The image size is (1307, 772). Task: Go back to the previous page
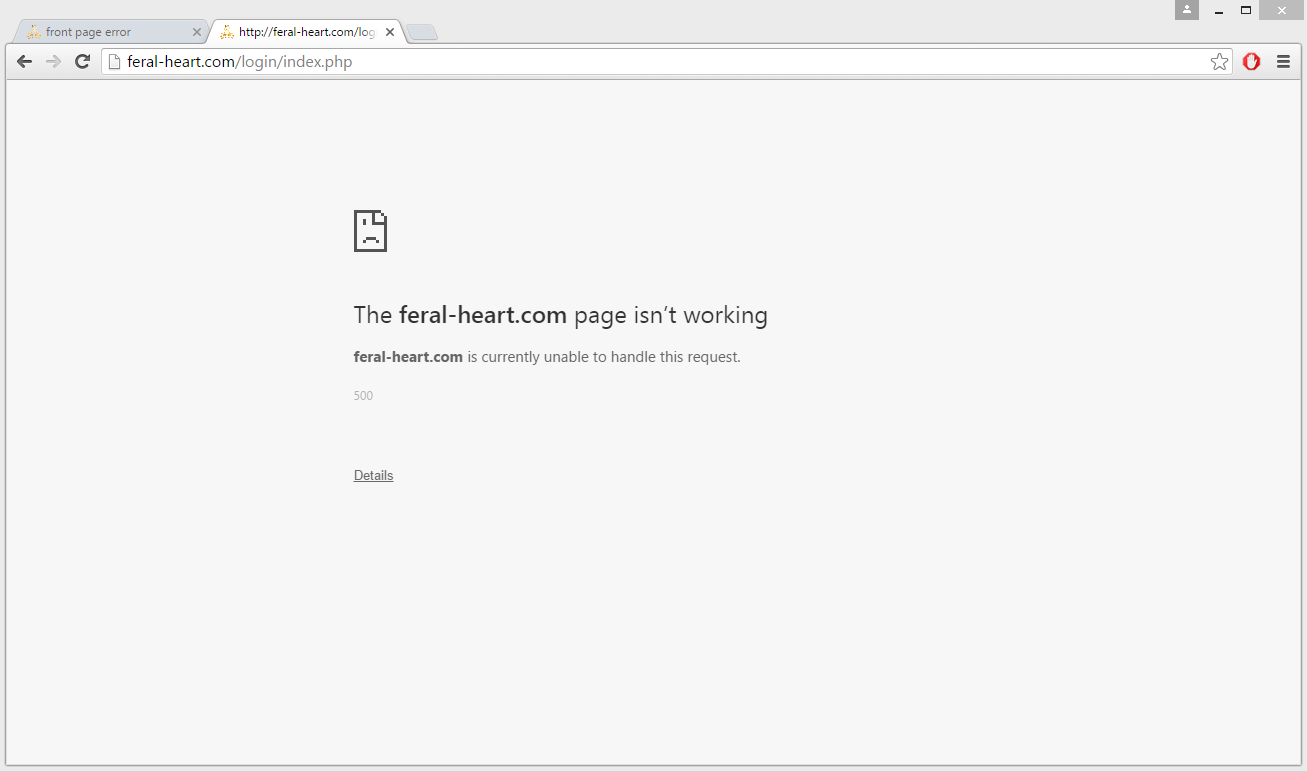point(24,62)
